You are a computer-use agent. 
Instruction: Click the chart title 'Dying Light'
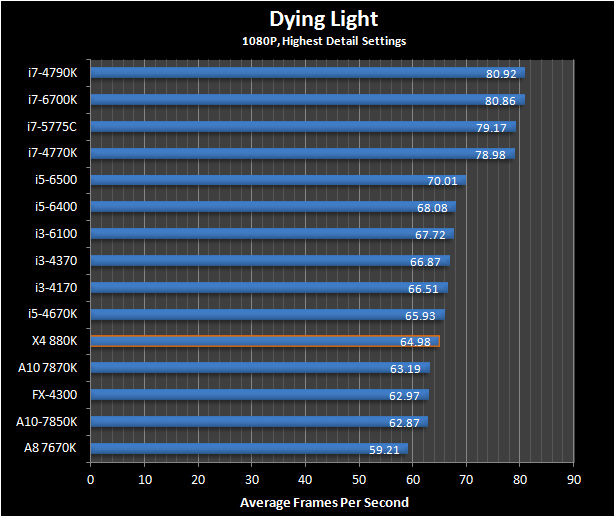tap(323, 20)
